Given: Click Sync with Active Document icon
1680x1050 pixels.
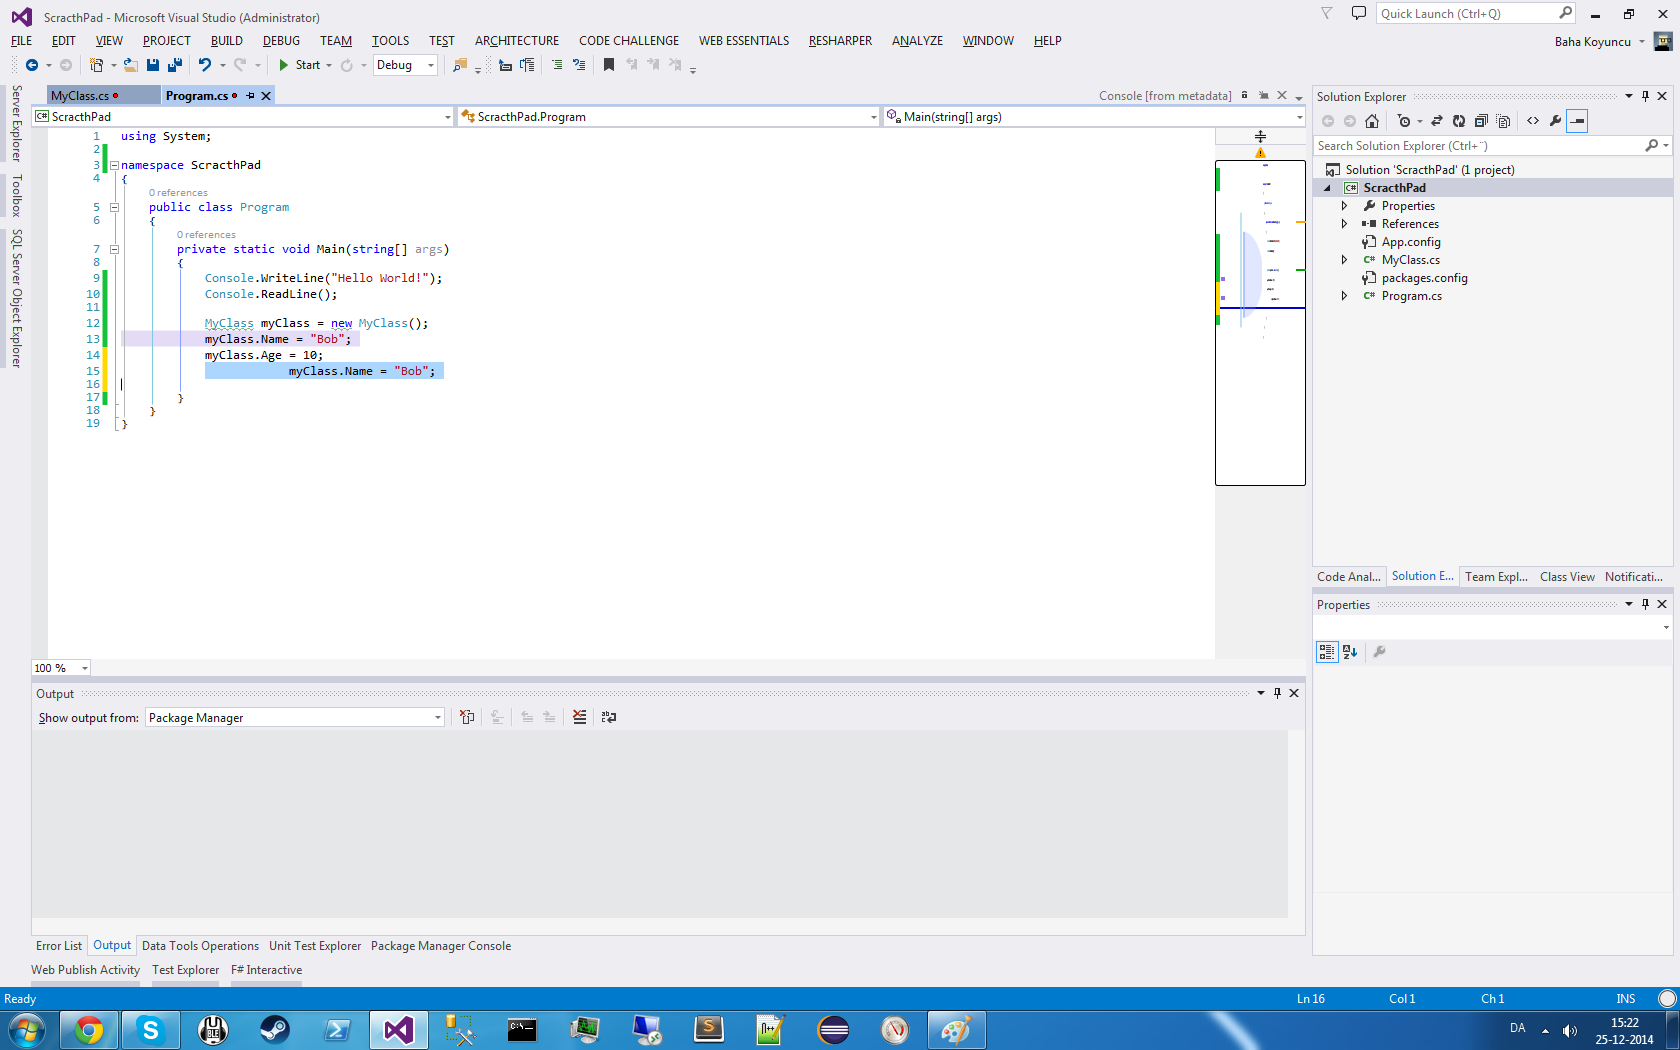Looking at the screenshot, I should [x=1437, y=121].
